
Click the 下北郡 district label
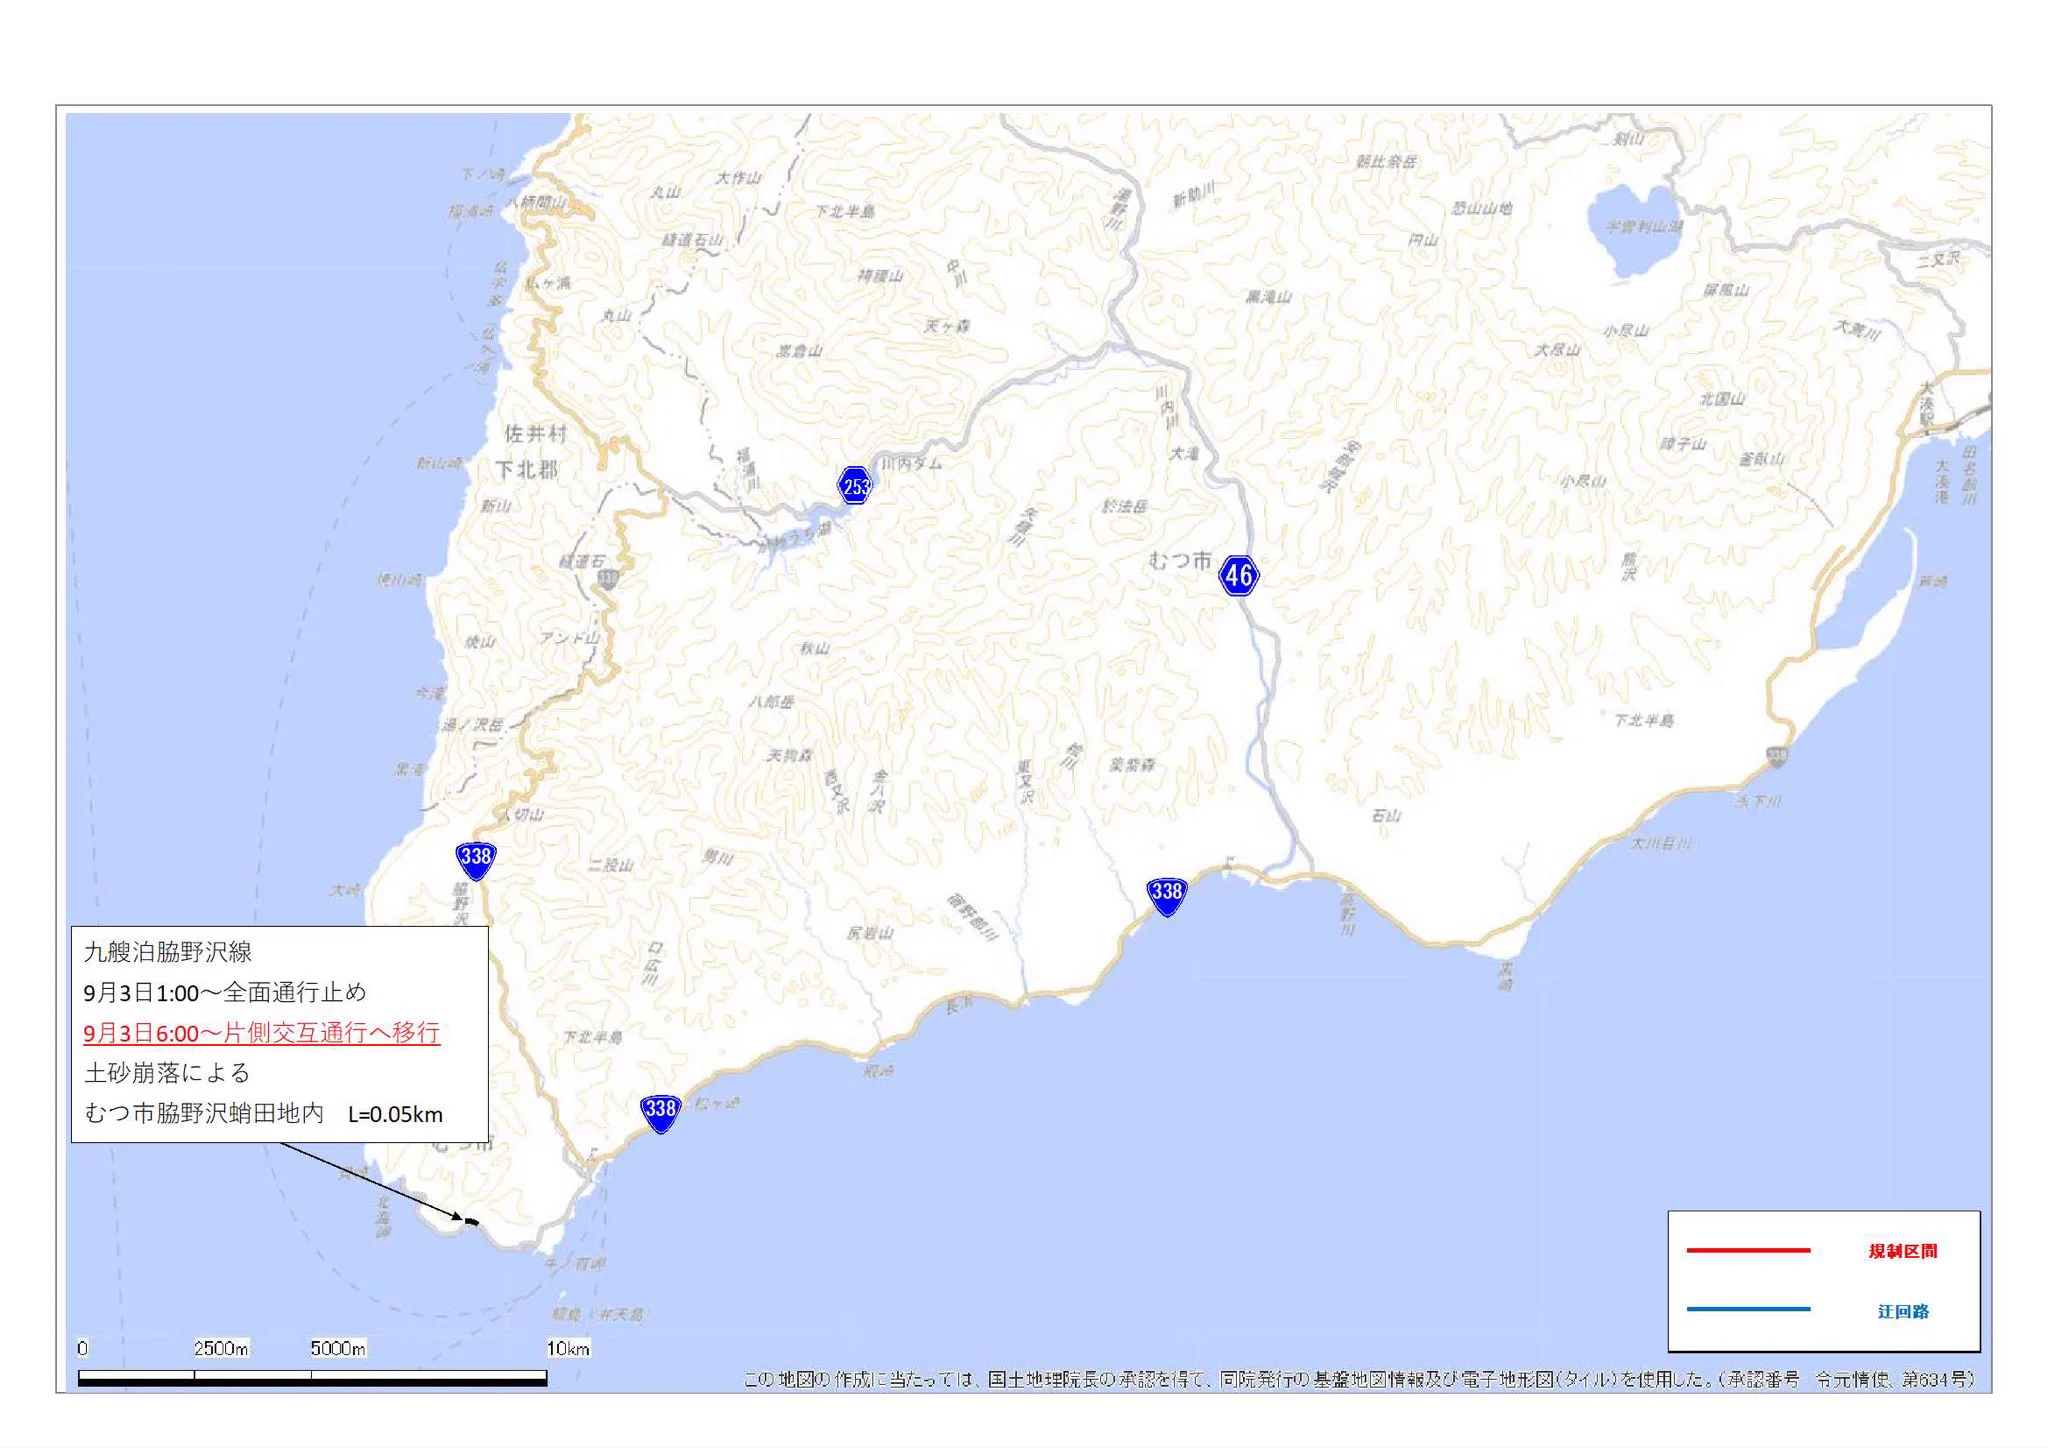tap(527, 469)
